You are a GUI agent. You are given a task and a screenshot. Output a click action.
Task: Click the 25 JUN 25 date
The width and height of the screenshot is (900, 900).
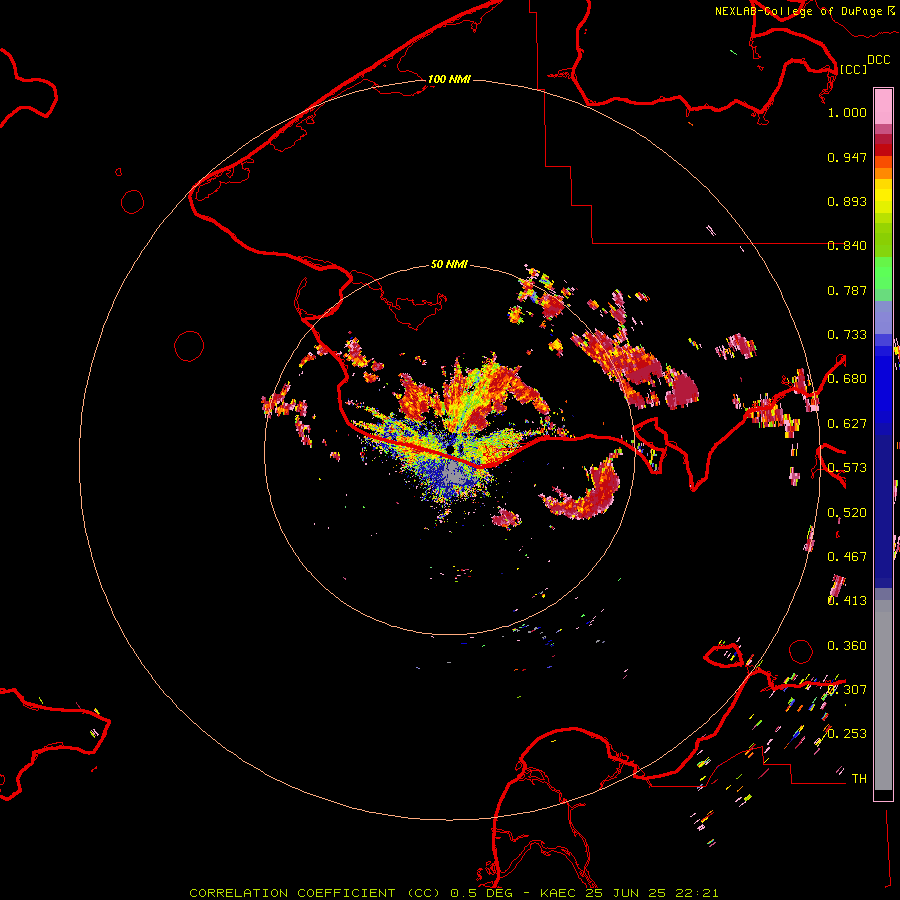click(x=626, y=893)
